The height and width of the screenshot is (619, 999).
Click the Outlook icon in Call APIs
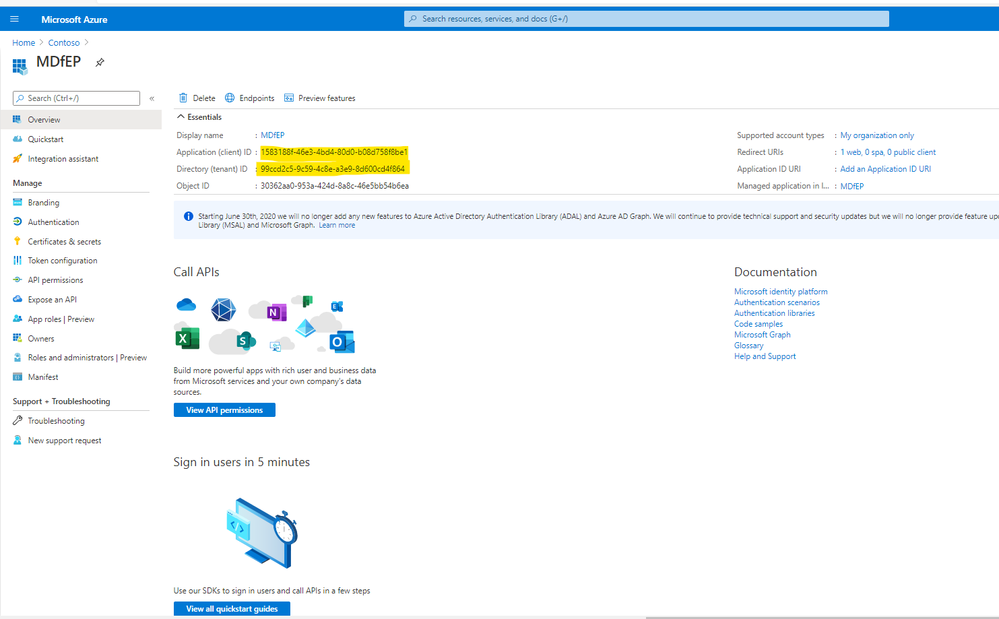coord(341,342)
